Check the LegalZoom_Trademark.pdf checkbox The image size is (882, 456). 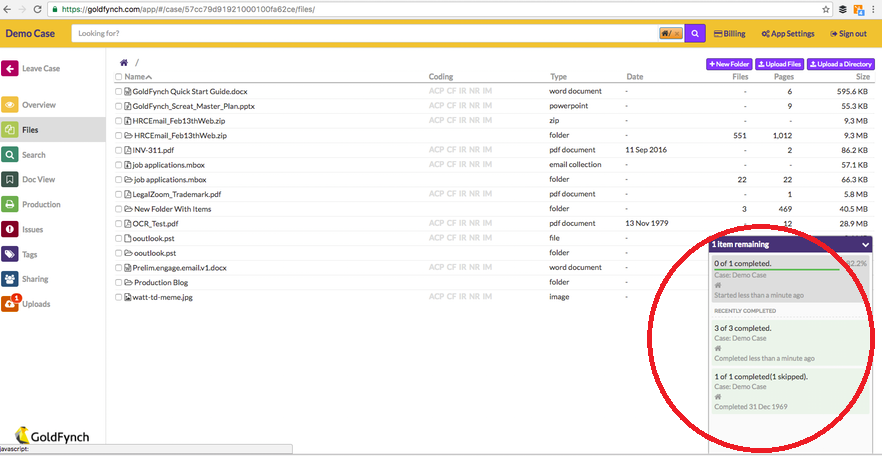[x=119, y=194]
